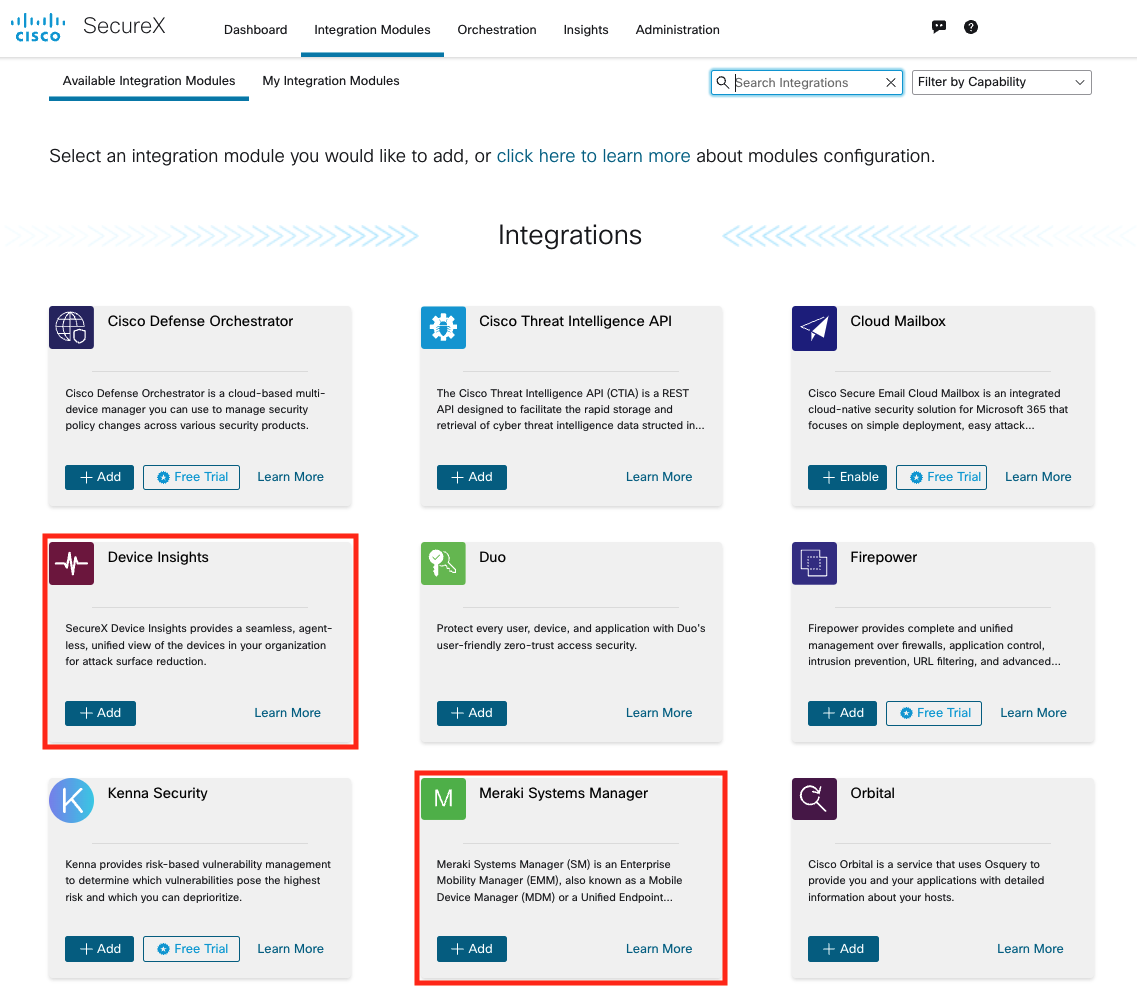This screenshot has width=1137, height=1000.
Task: Open the help question mark icon
Action: [970, 27]
